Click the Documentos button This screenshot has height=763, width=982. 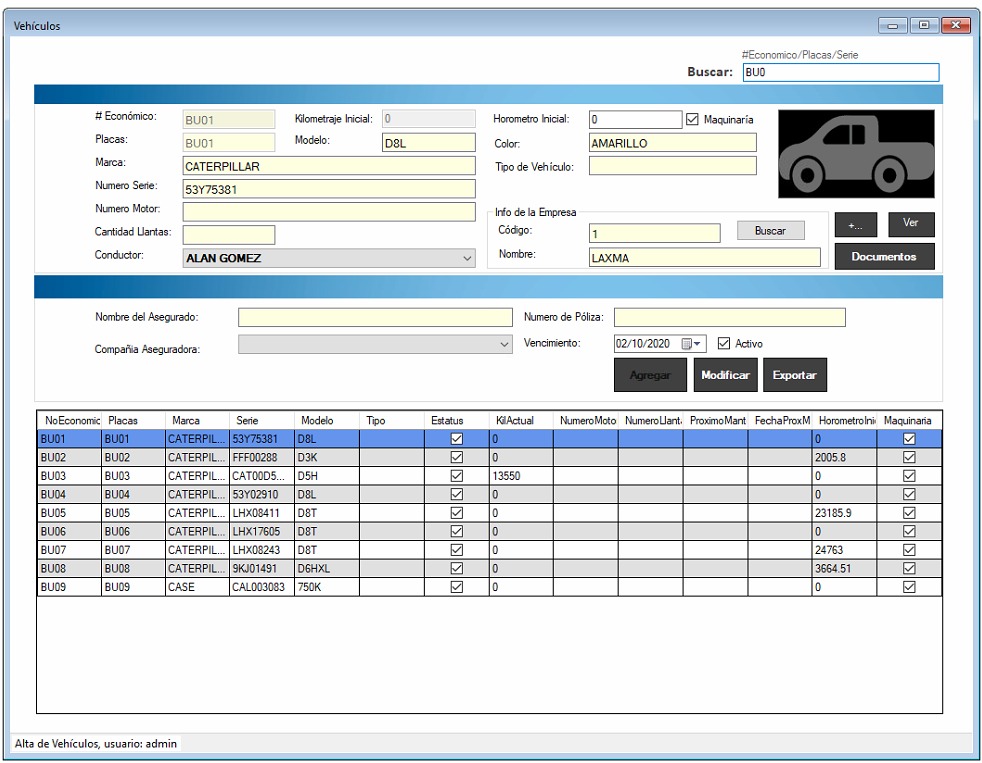tap(884, 257)
